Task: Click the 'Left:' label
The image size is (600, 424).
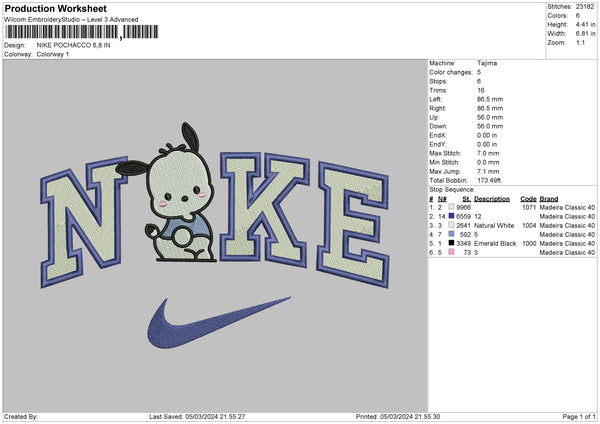Action: [x=435, y=99]
